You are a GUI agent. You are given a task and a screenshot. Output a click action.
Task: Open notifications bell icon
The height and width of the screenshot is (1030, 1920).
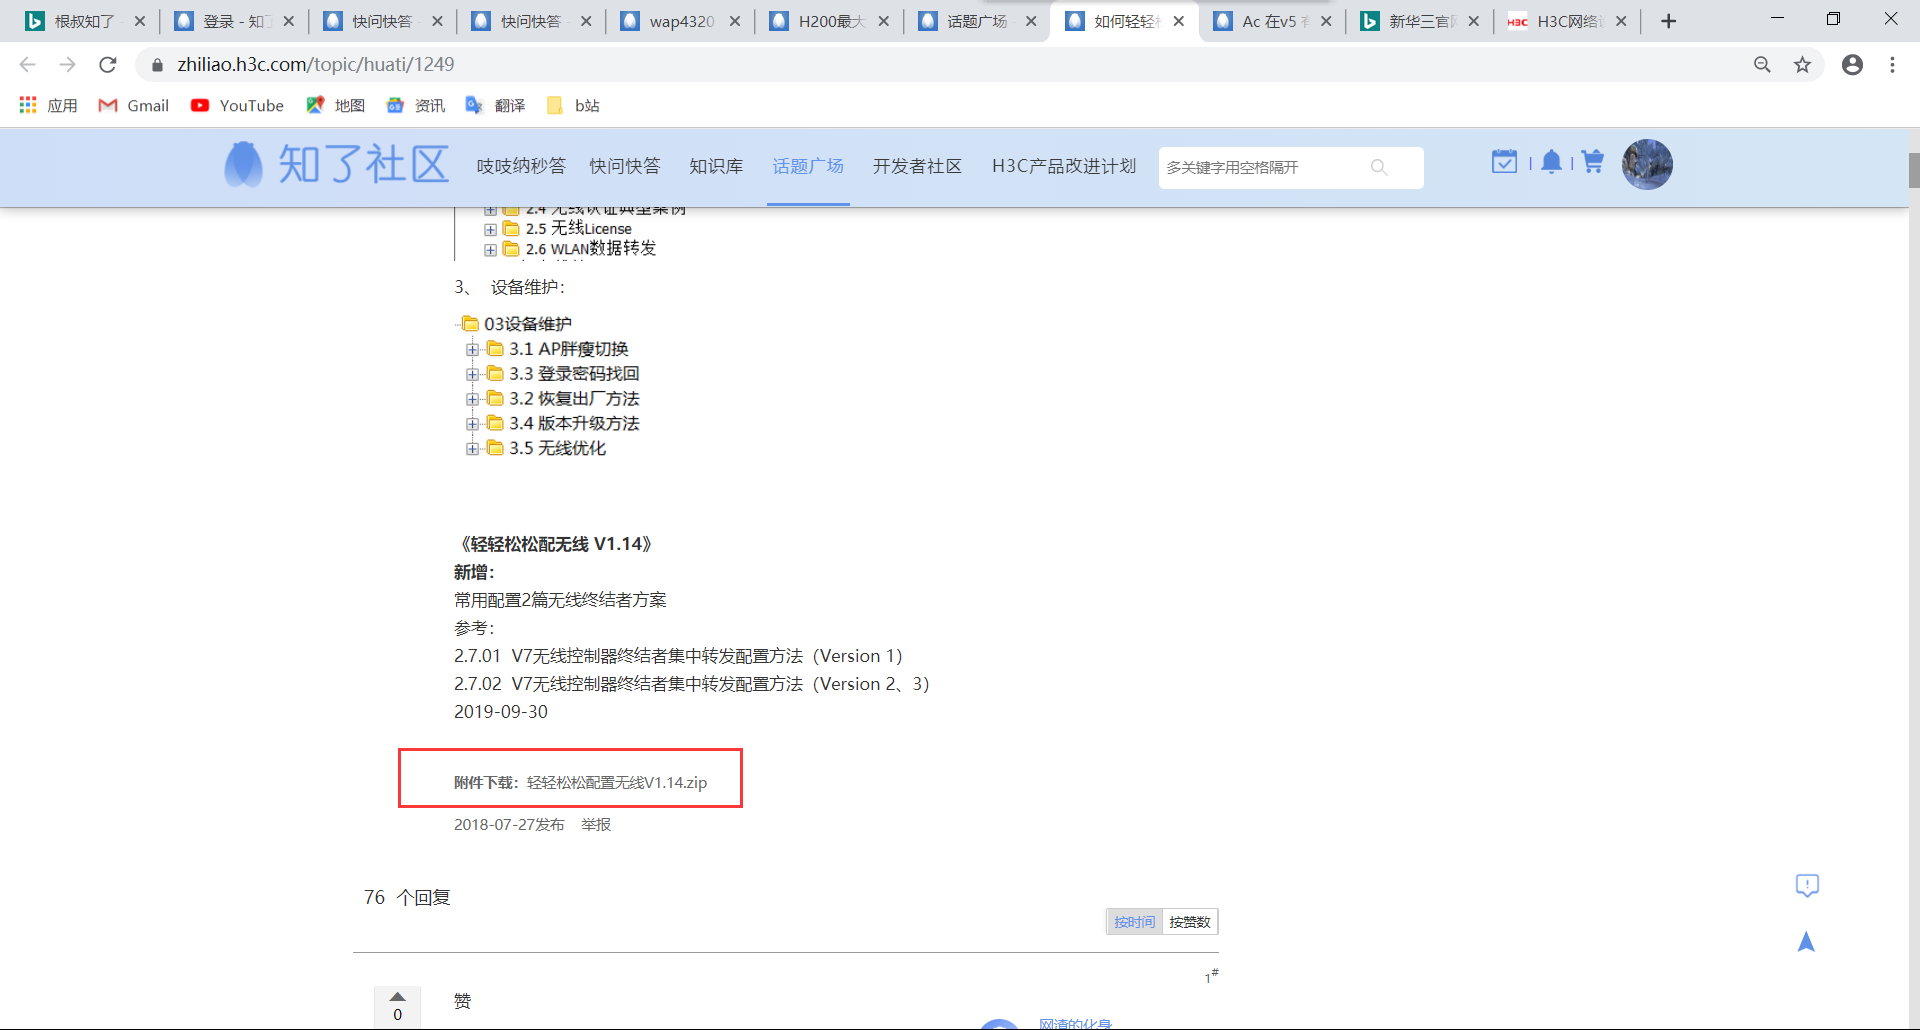click(1551, 162)
